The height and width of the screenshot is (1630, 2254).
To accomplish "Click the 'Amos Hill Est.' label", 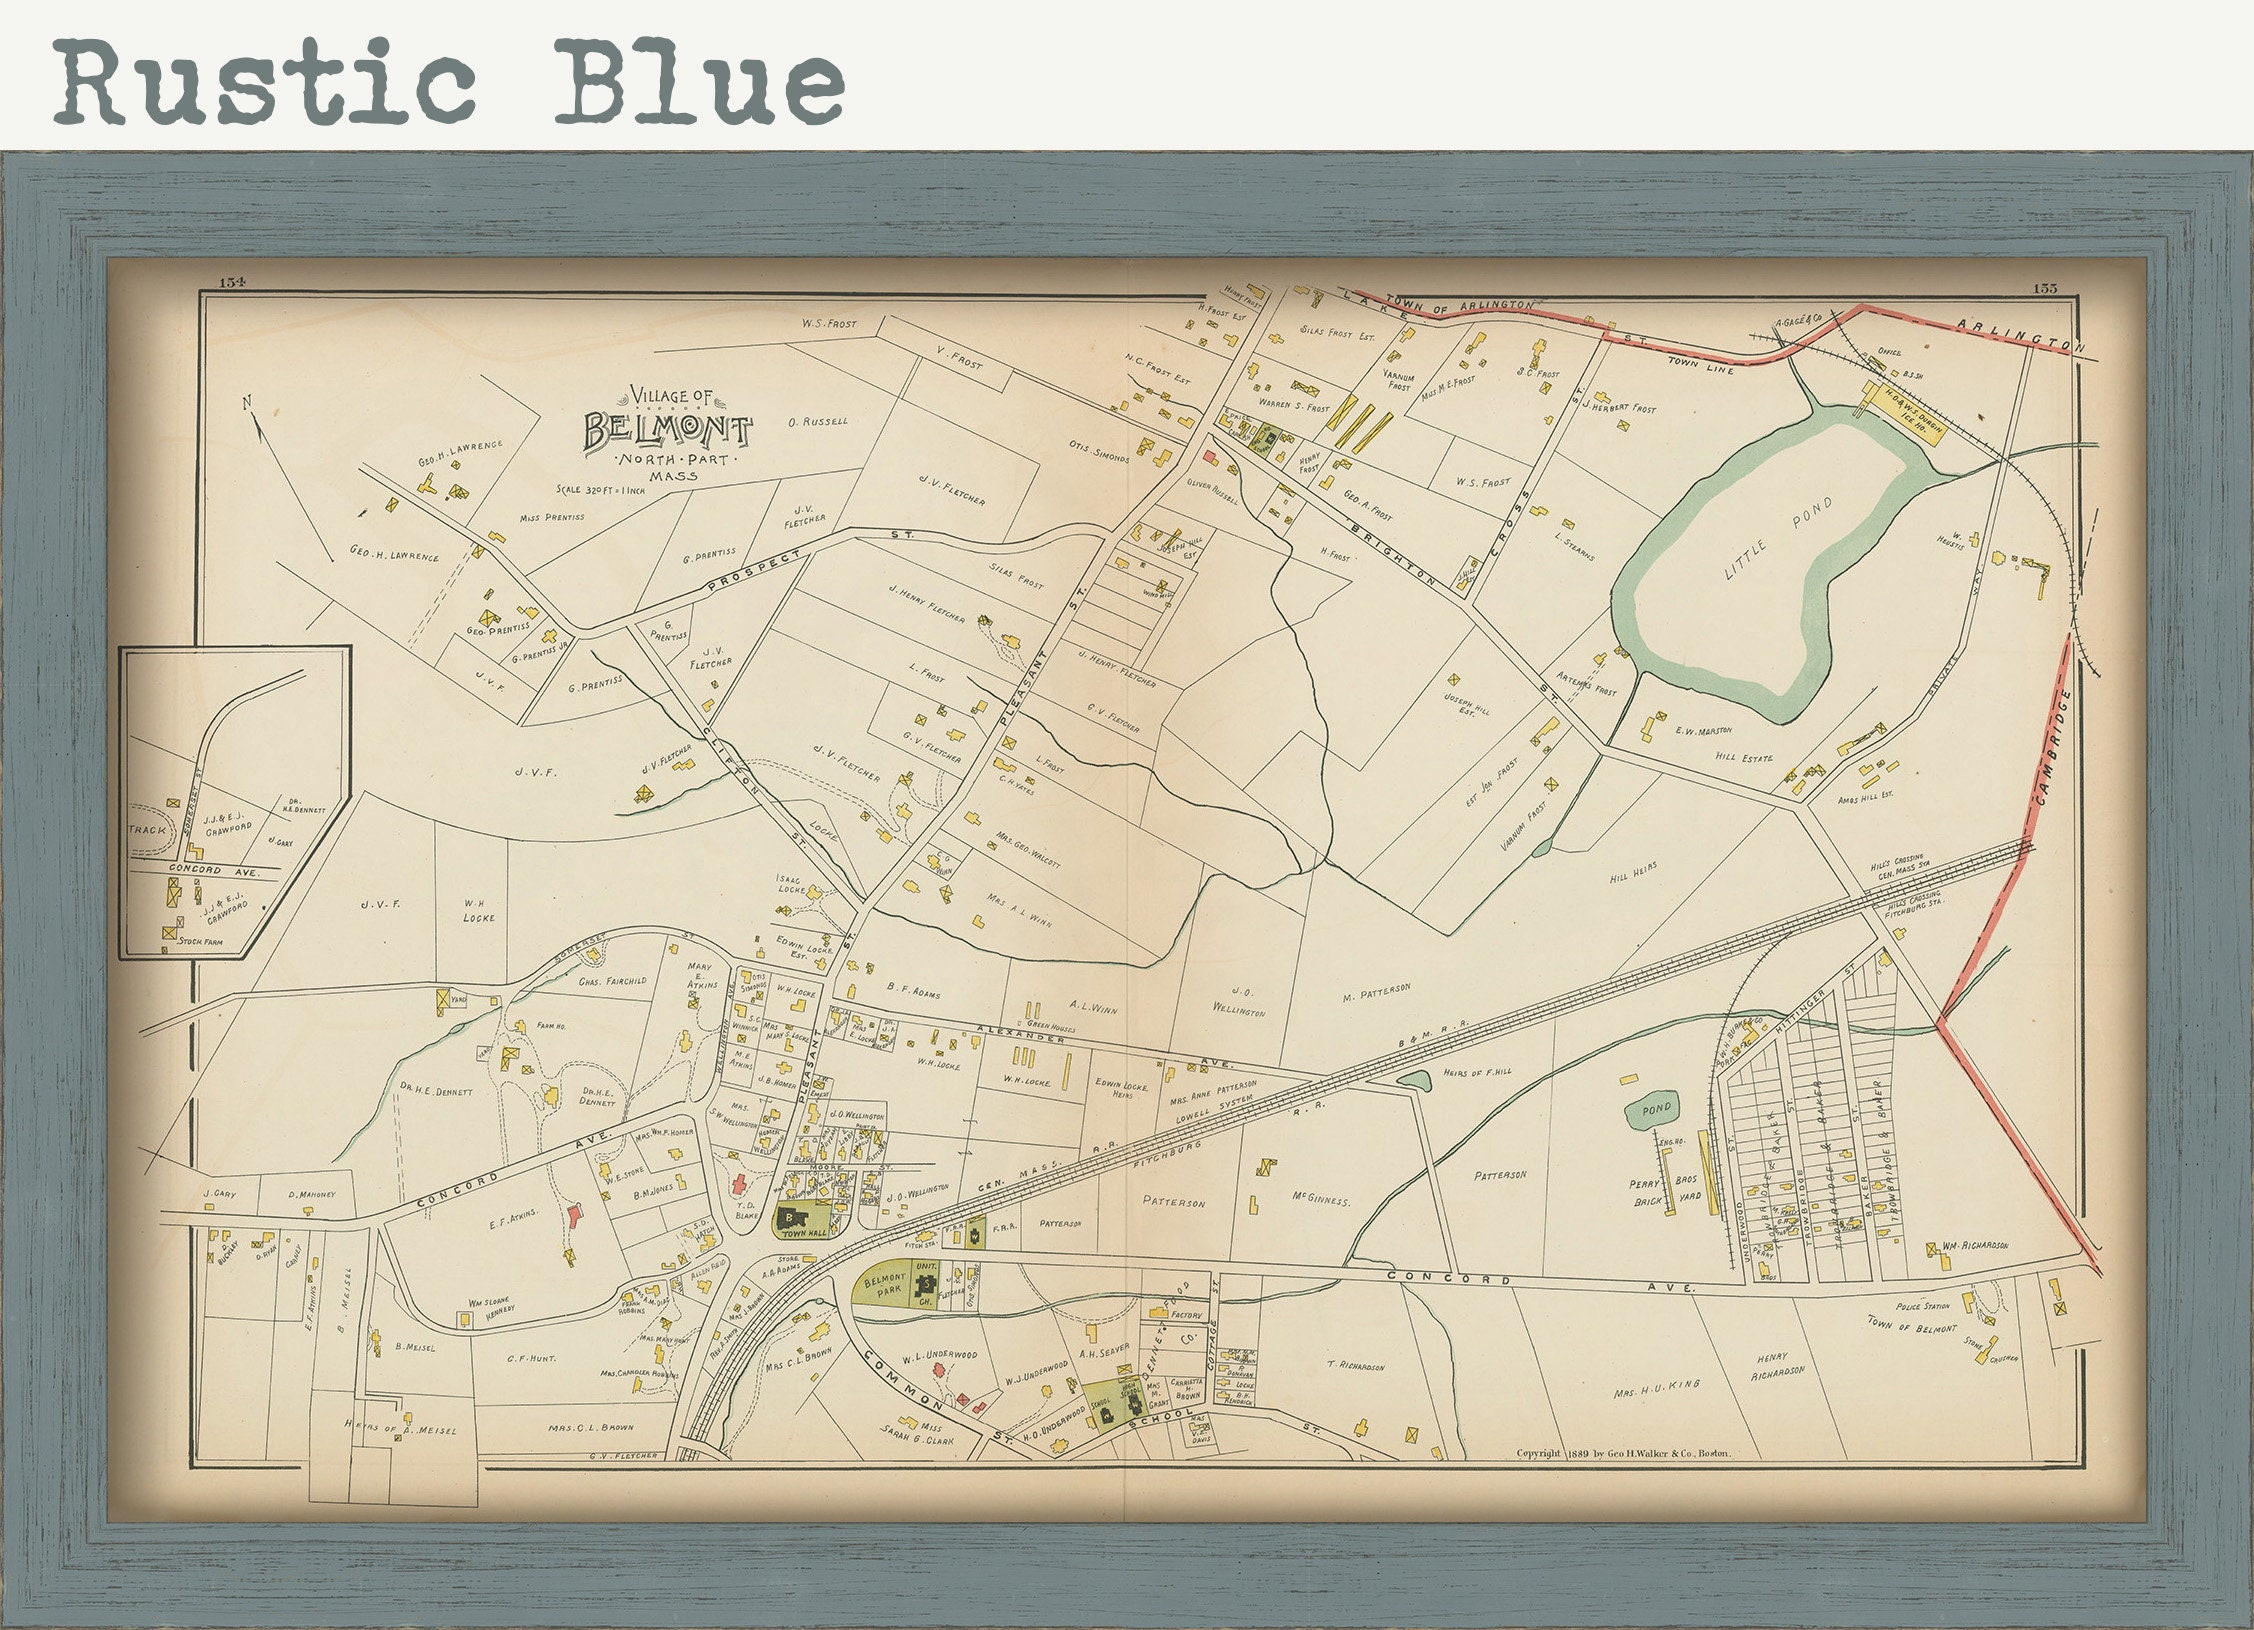I will [x=1868, y=798].
